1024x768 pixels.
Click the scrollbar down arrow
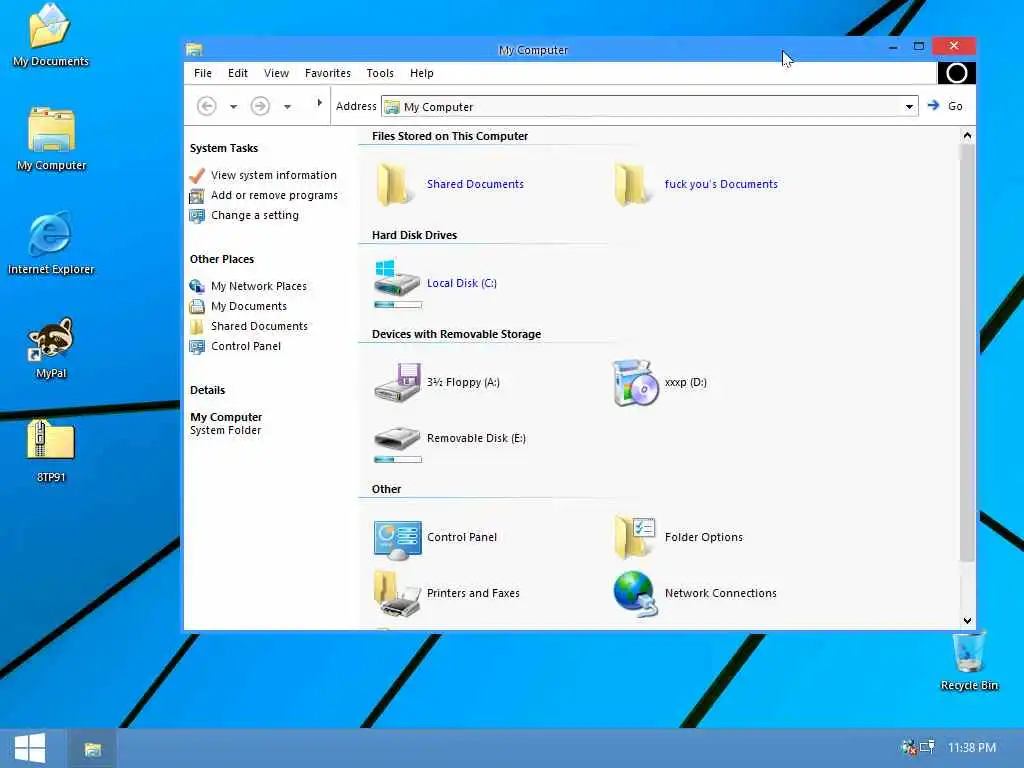(x=967, y=620)
